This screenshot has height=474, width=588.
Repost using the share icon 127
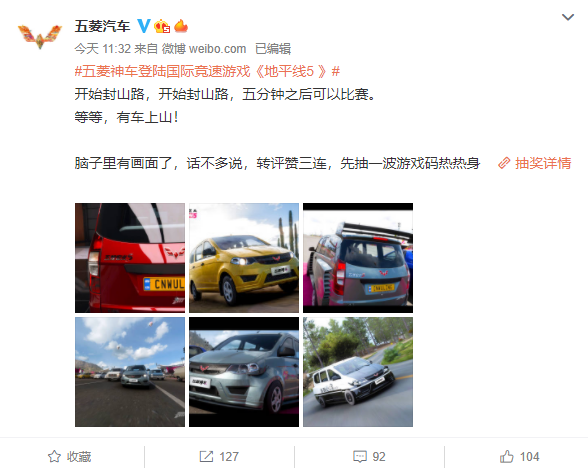click(x=219, y=456)
